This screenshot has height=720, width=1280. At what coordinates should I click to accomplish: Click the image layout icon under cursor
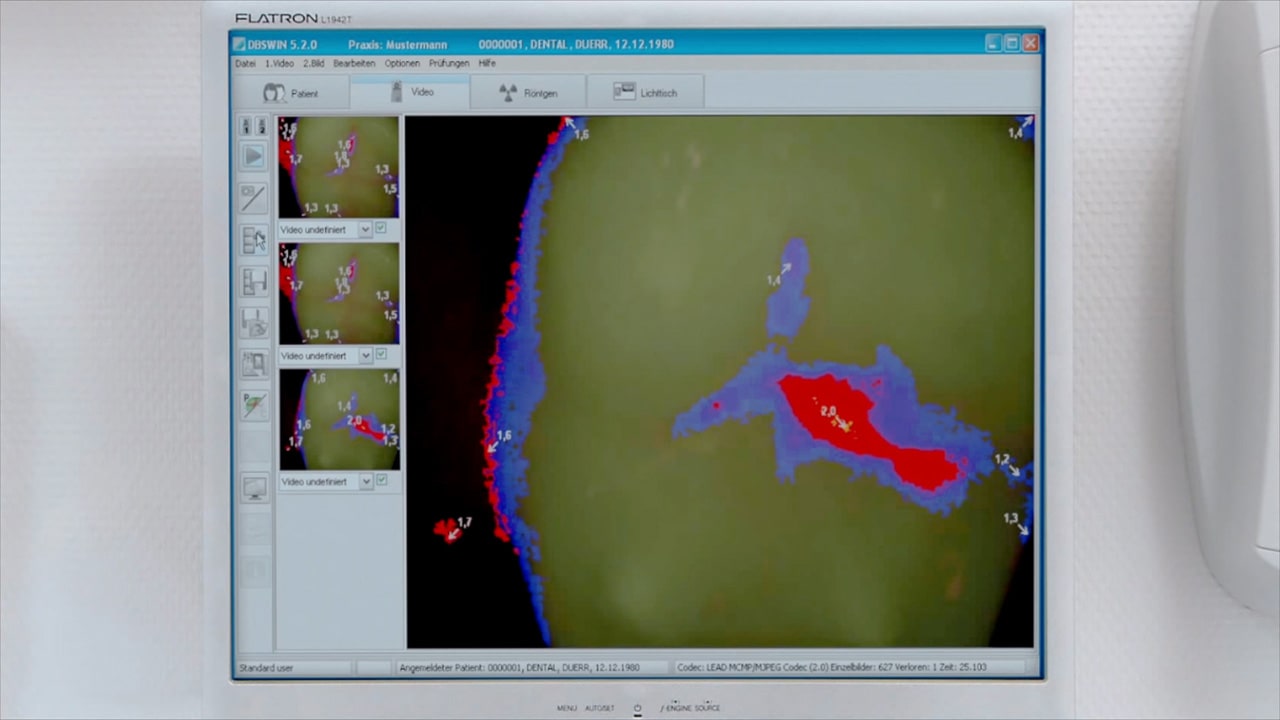(254, 240)
